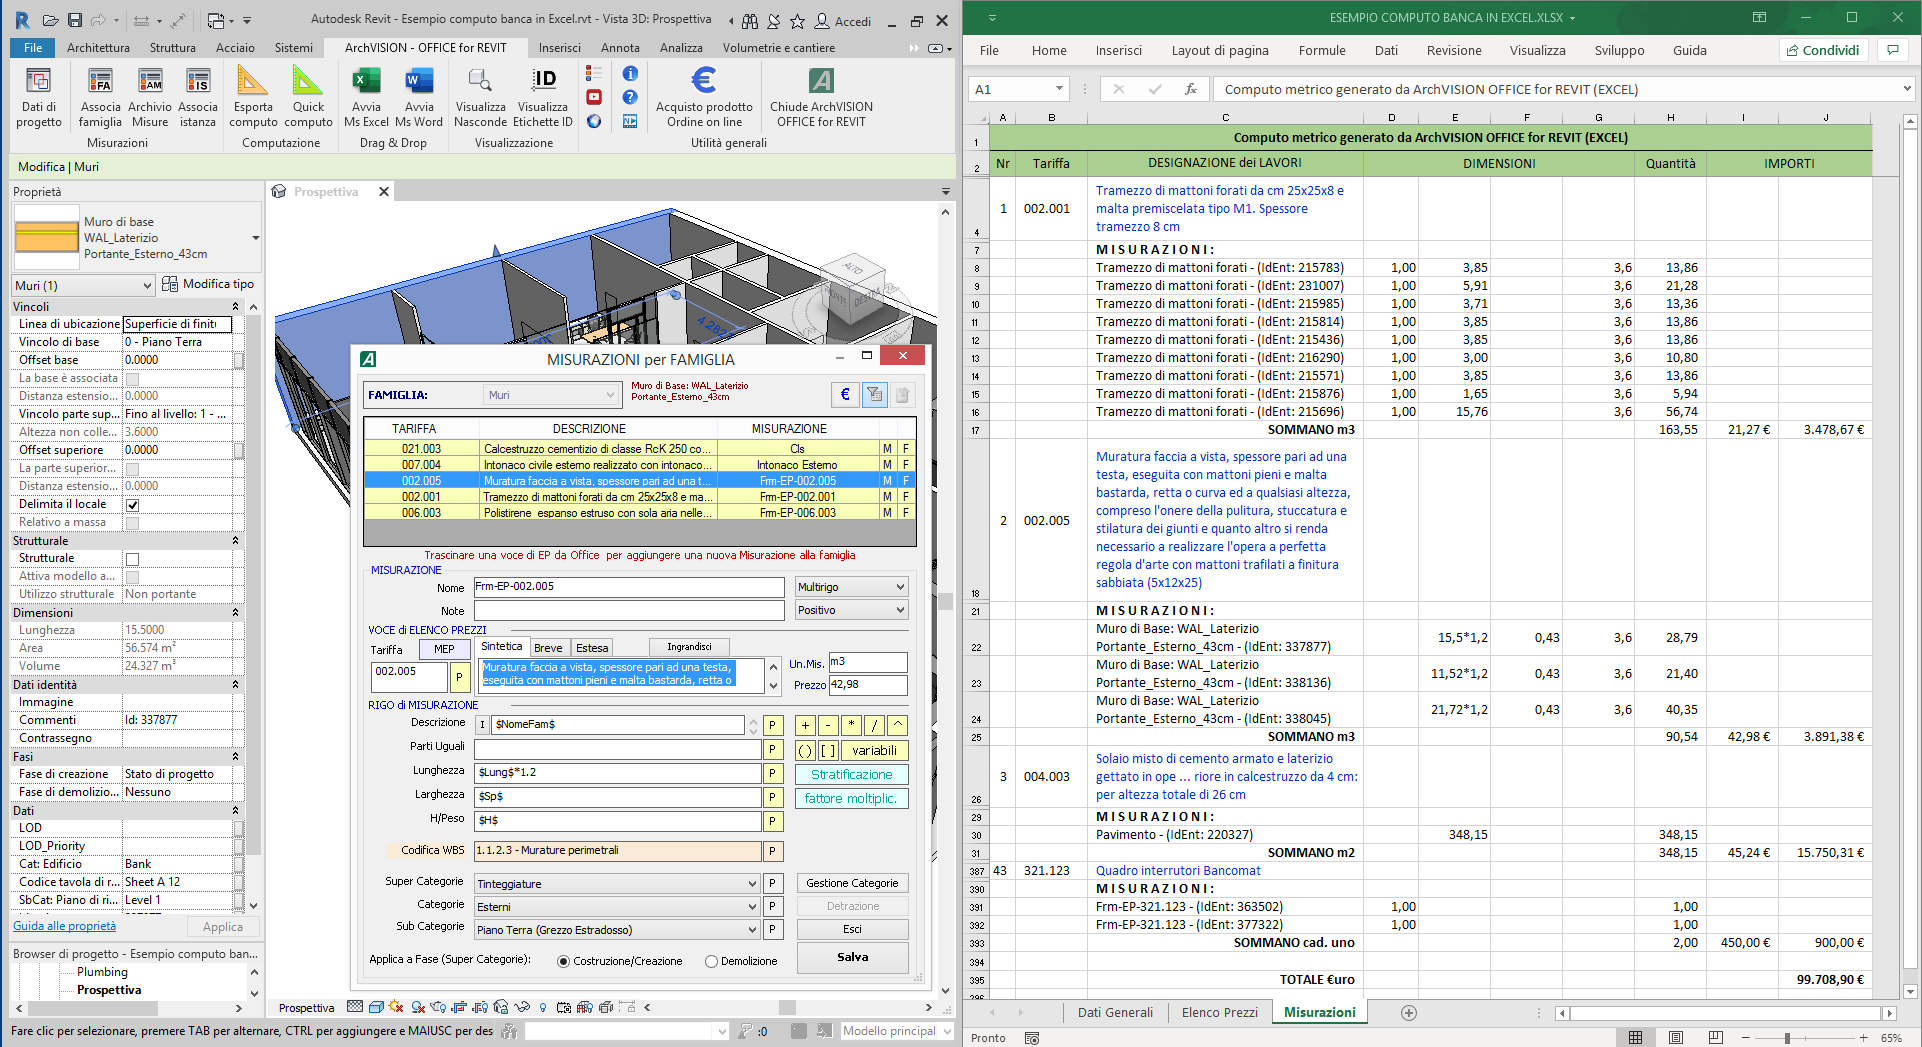The height and width of the screenshot is (1047, 1922).
Task: Click Esporta computo icon
Action: (253, 98)
